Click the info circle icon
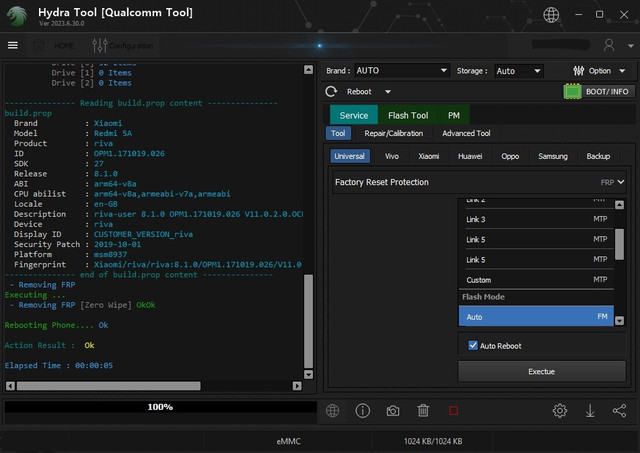Screen dimensions: 640x453 [362, 411]
